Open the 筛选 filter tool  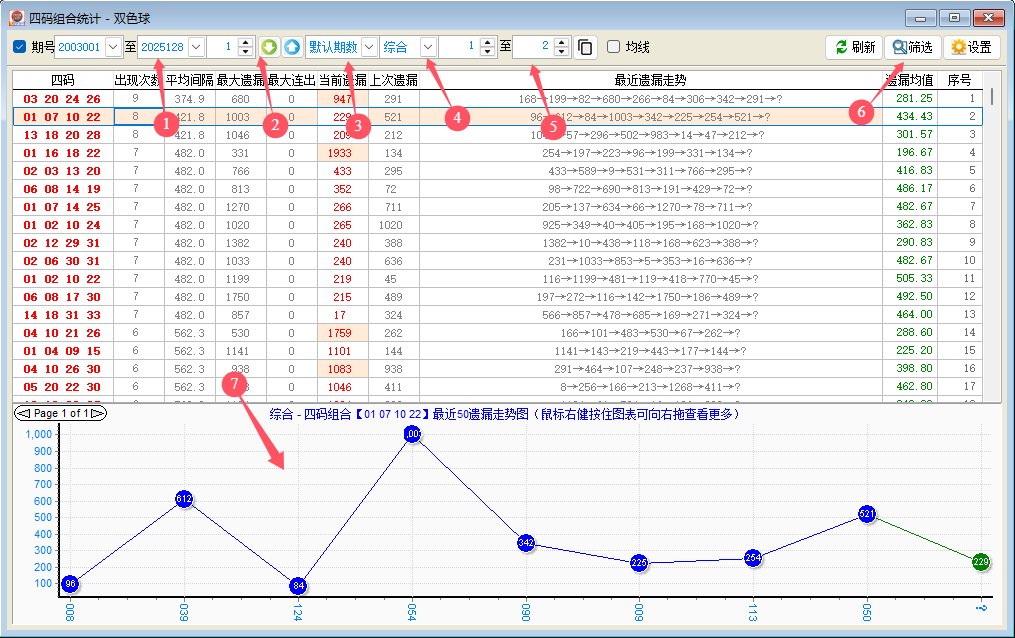coord(912,47)
